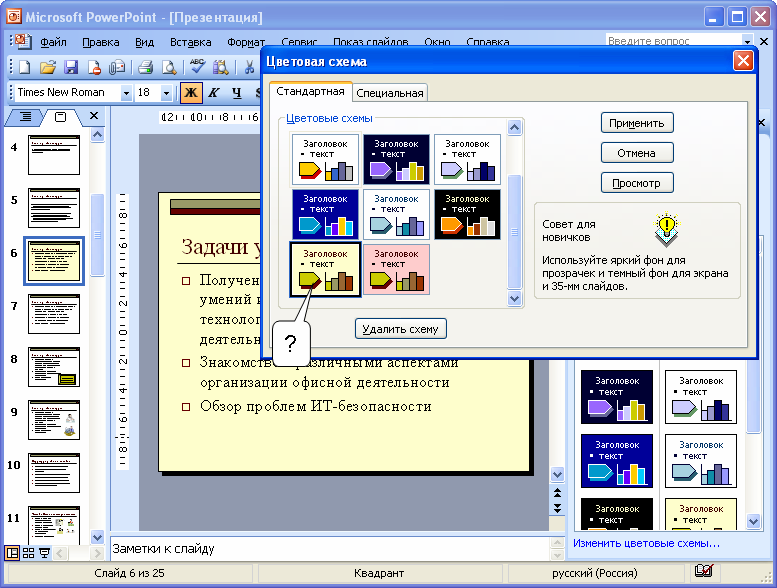Click the русский (Россия) language indicator
This screenshot has width=777, height=588.
point(595,573)
